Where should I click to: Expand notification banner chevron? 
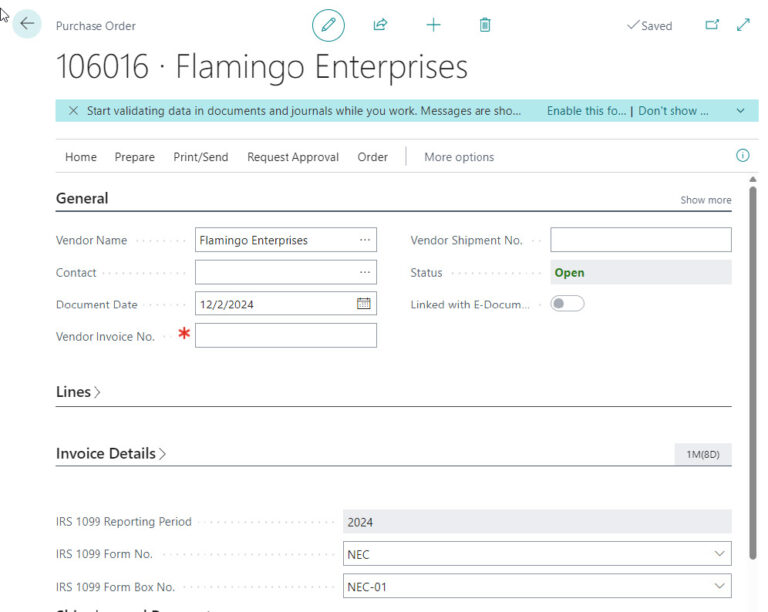click(741, 111)
